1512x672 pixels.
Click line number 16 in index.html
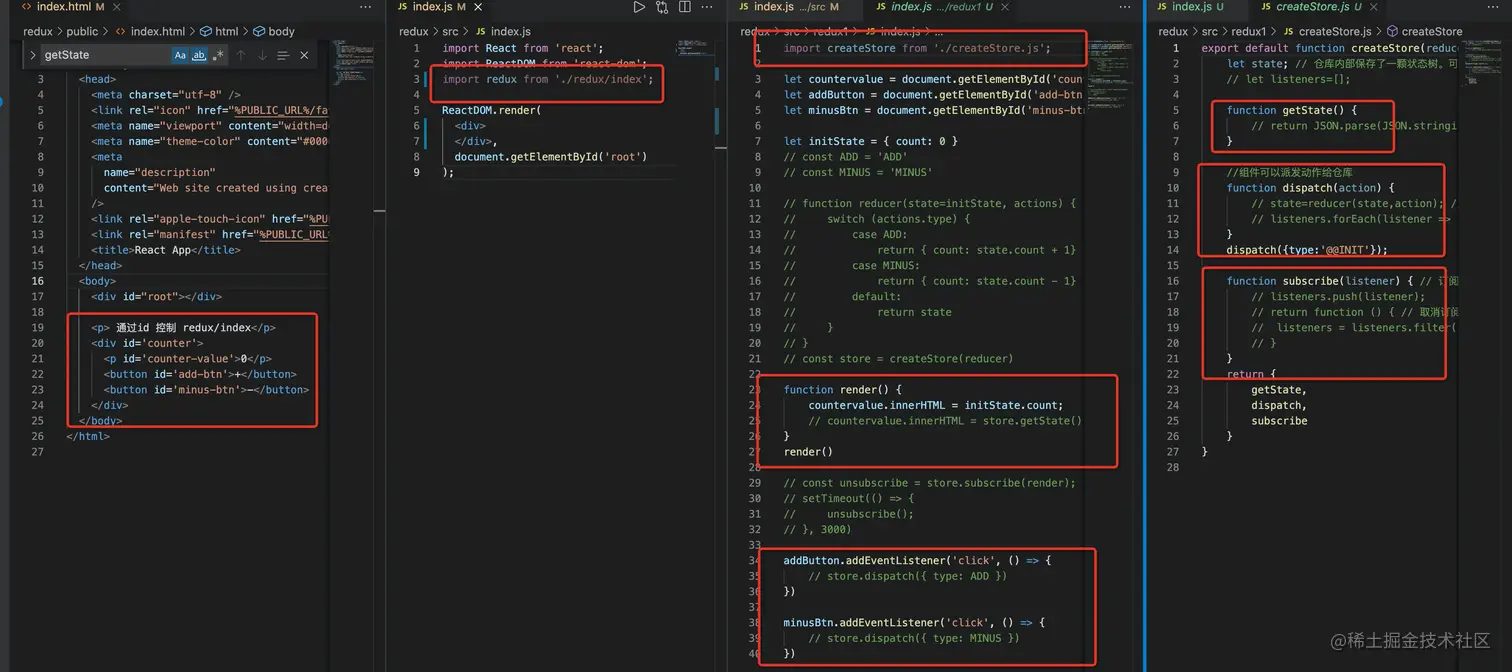click(x=38, y=281)
